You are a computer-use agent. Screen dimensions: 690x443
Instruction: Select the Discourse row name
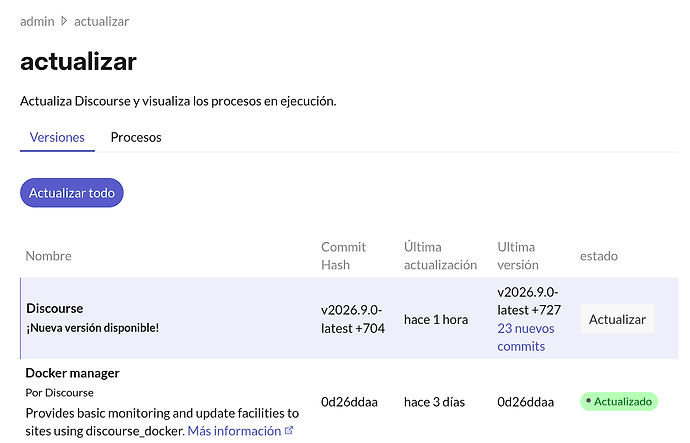(x=55, y=308)
